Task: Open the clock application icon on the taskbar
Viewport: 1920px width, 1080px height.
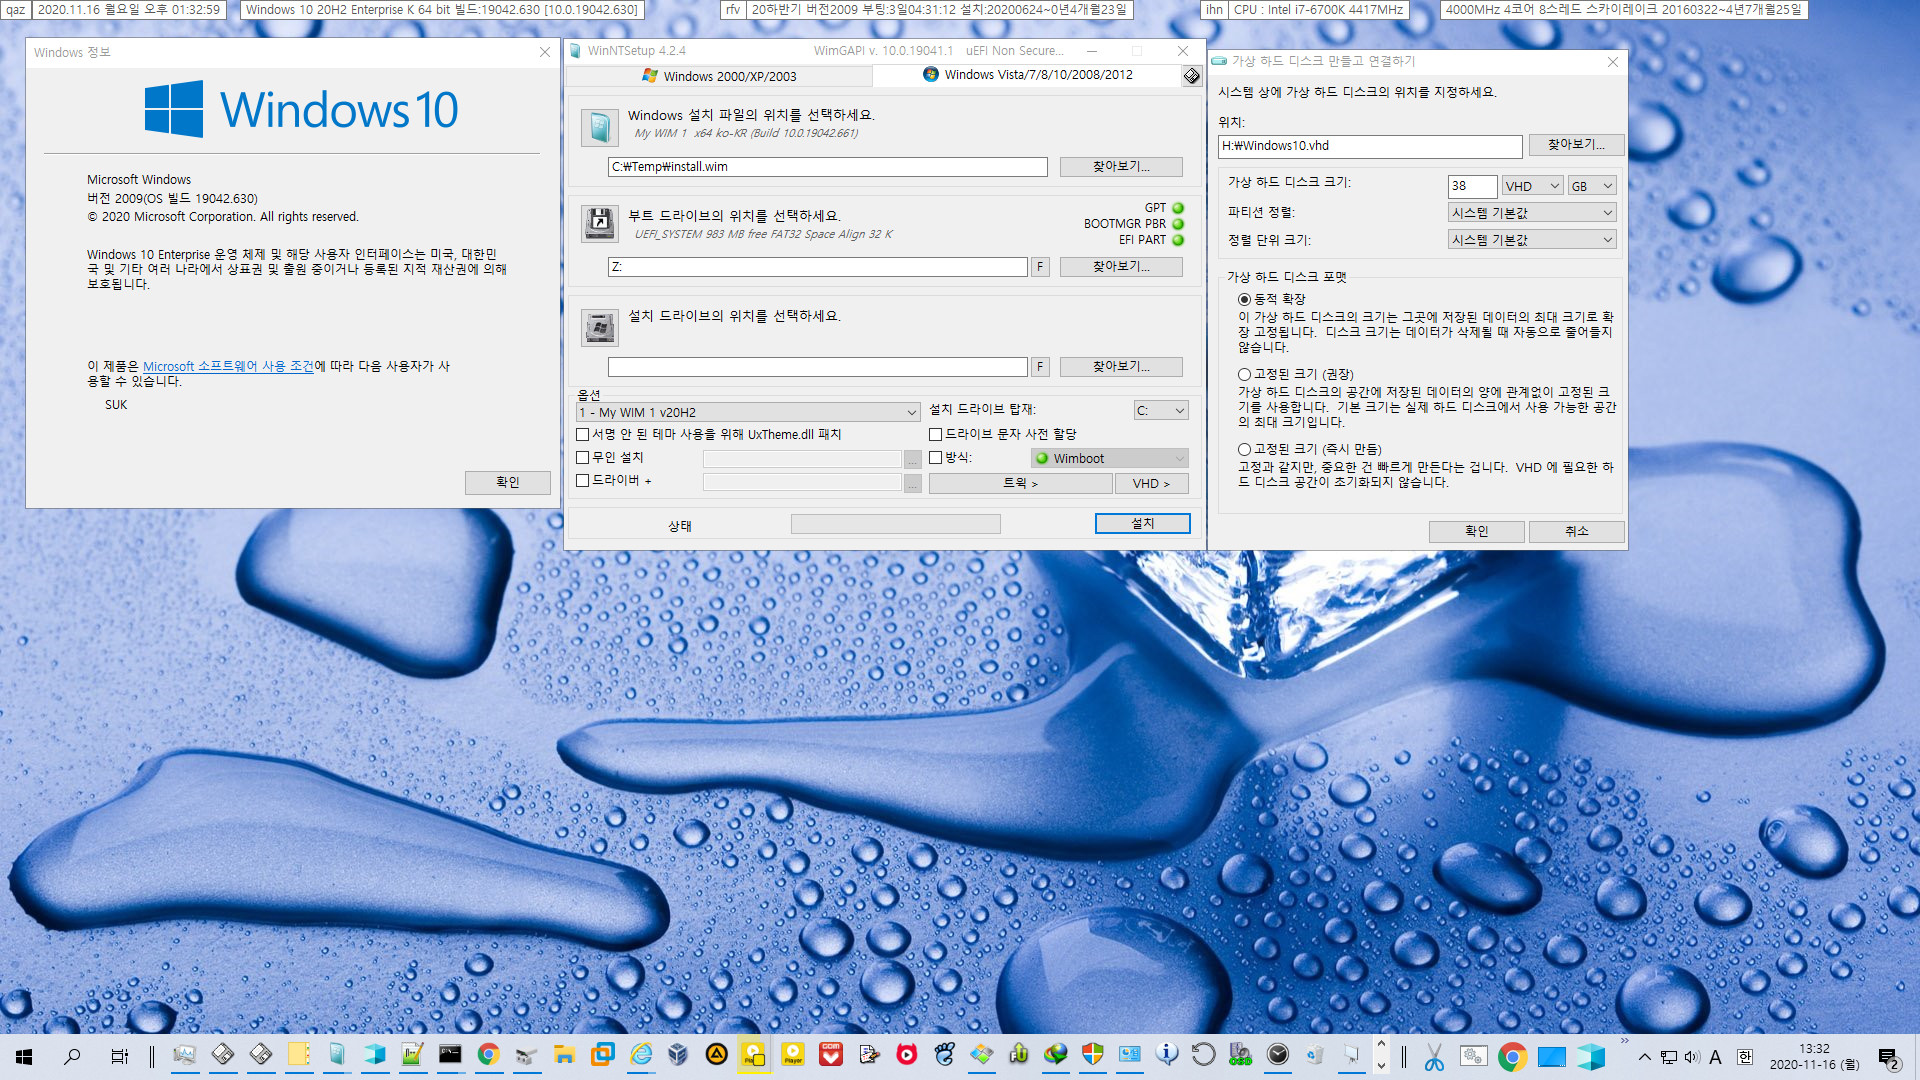Action: tap(1278, 1054)
